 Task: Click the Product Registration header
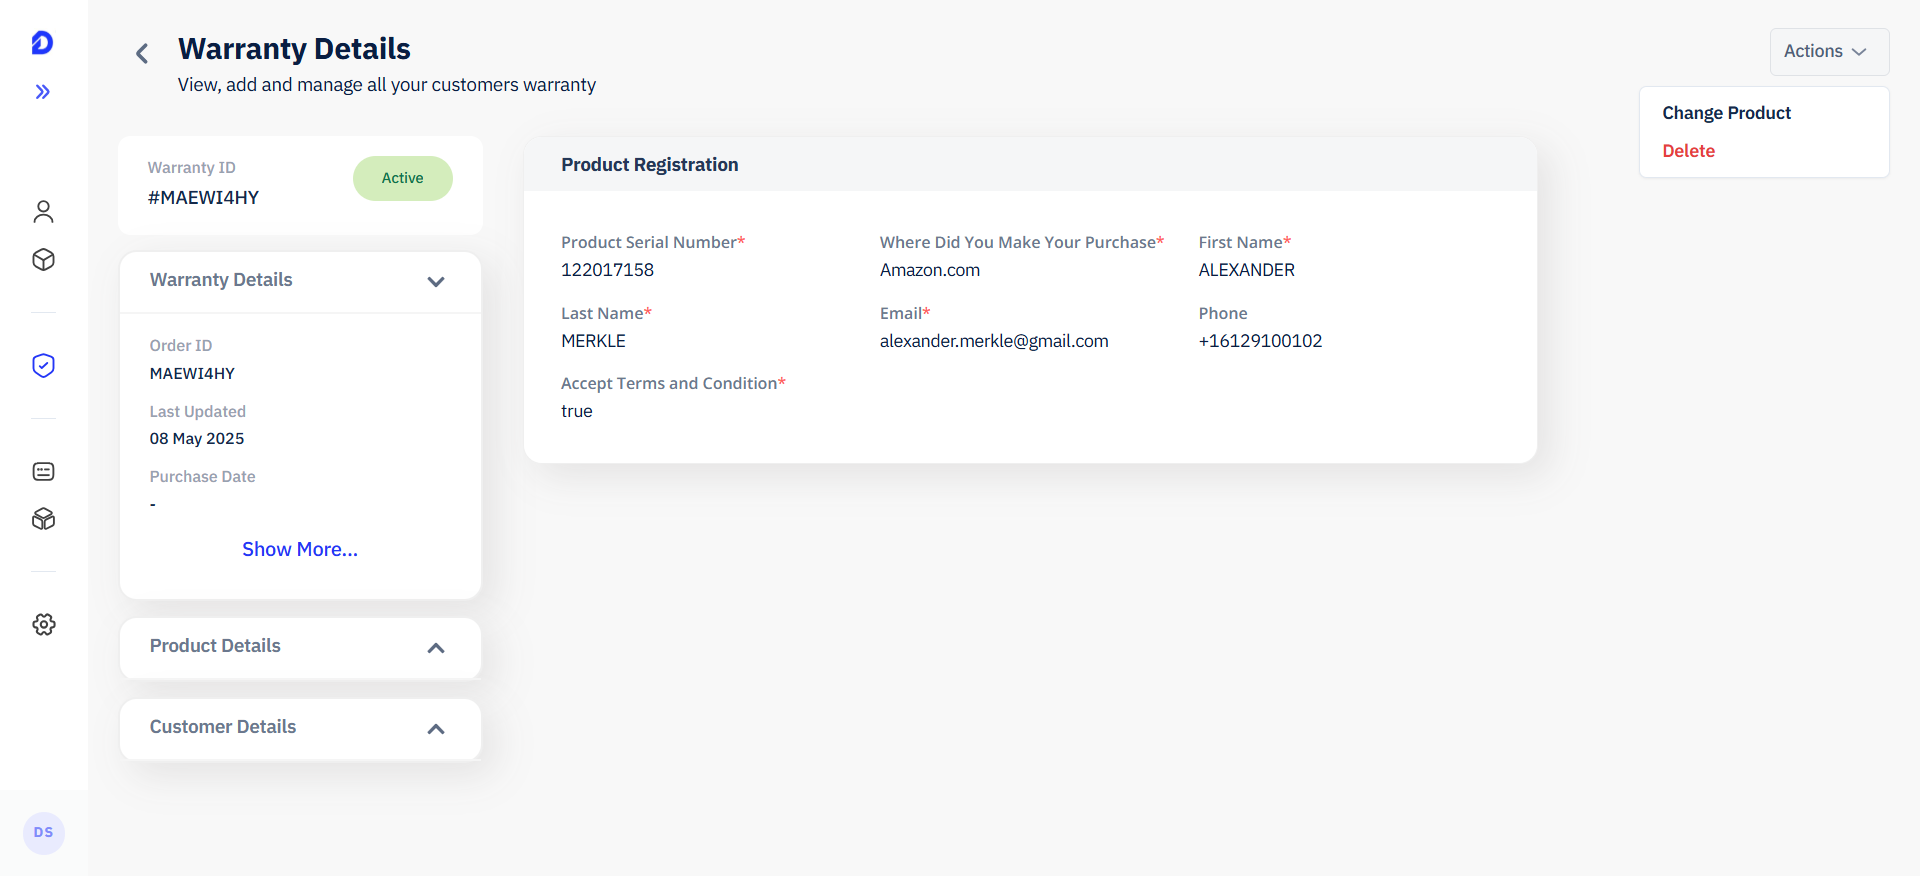click(650, 165)
